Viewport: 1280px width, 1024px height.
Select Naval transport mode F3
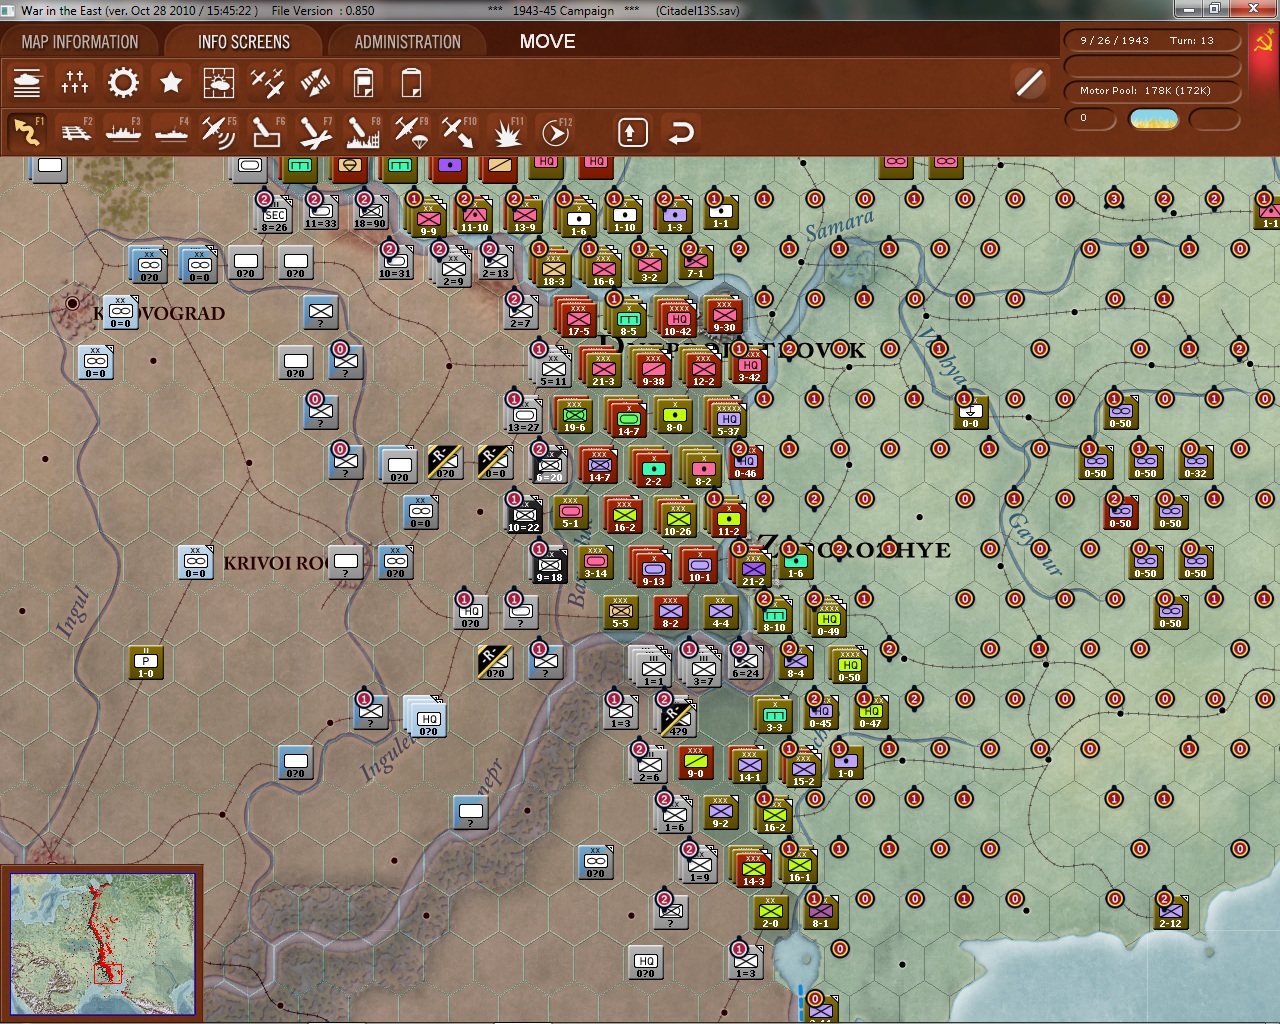point(123,132)
